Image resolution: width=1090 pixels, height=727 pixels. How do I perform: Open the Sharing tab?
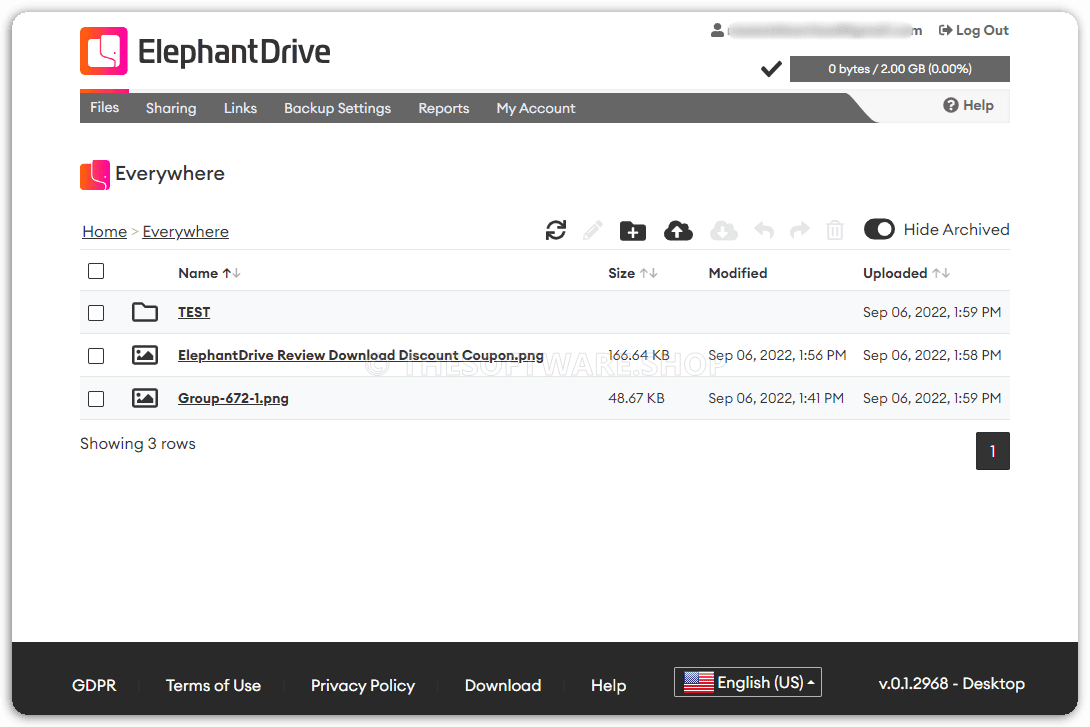[171, 108]
